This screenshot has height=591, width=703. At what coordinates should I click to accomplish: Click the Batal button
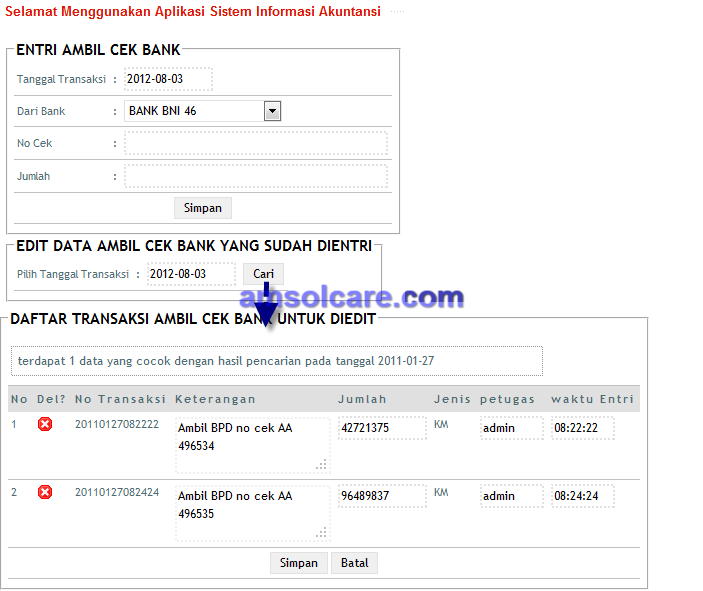click(354, 563)
